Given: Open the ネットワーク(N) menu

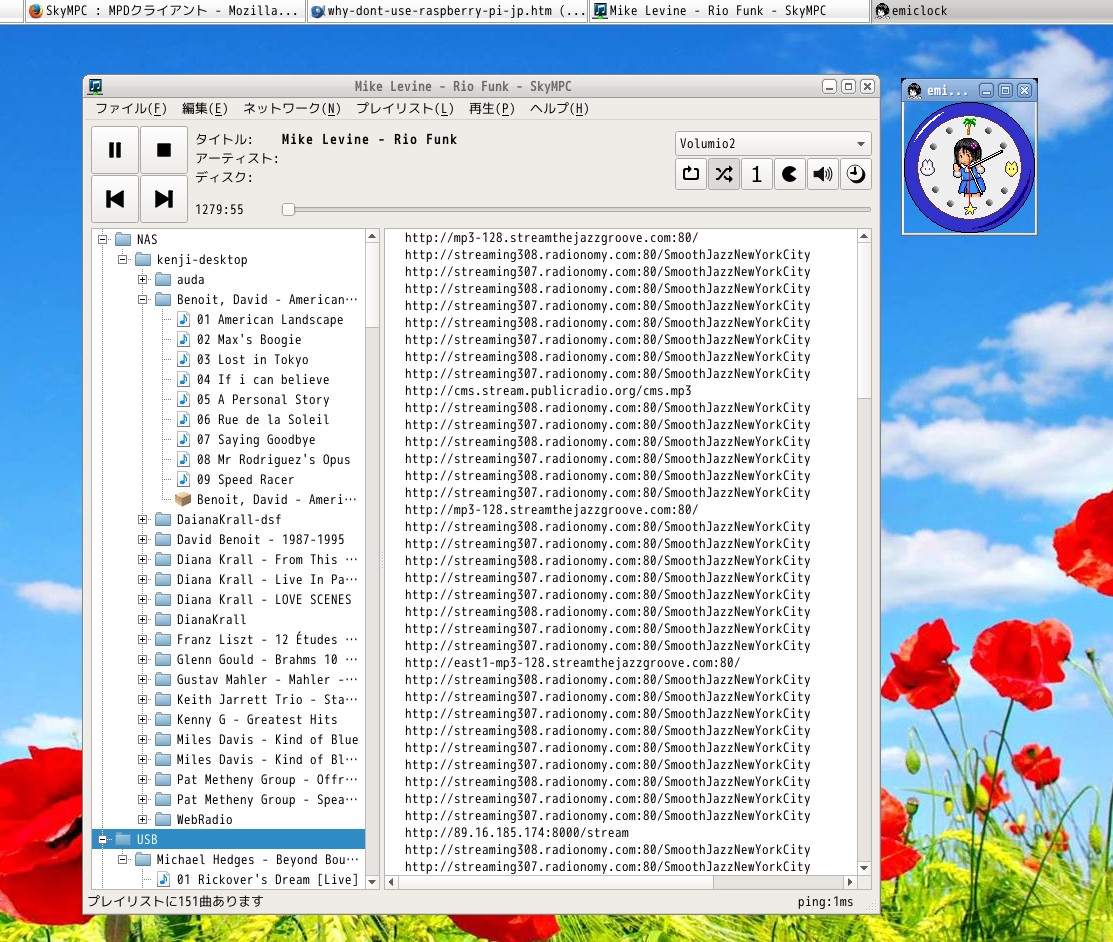Looking at the screenshot, I should [292, 109].
